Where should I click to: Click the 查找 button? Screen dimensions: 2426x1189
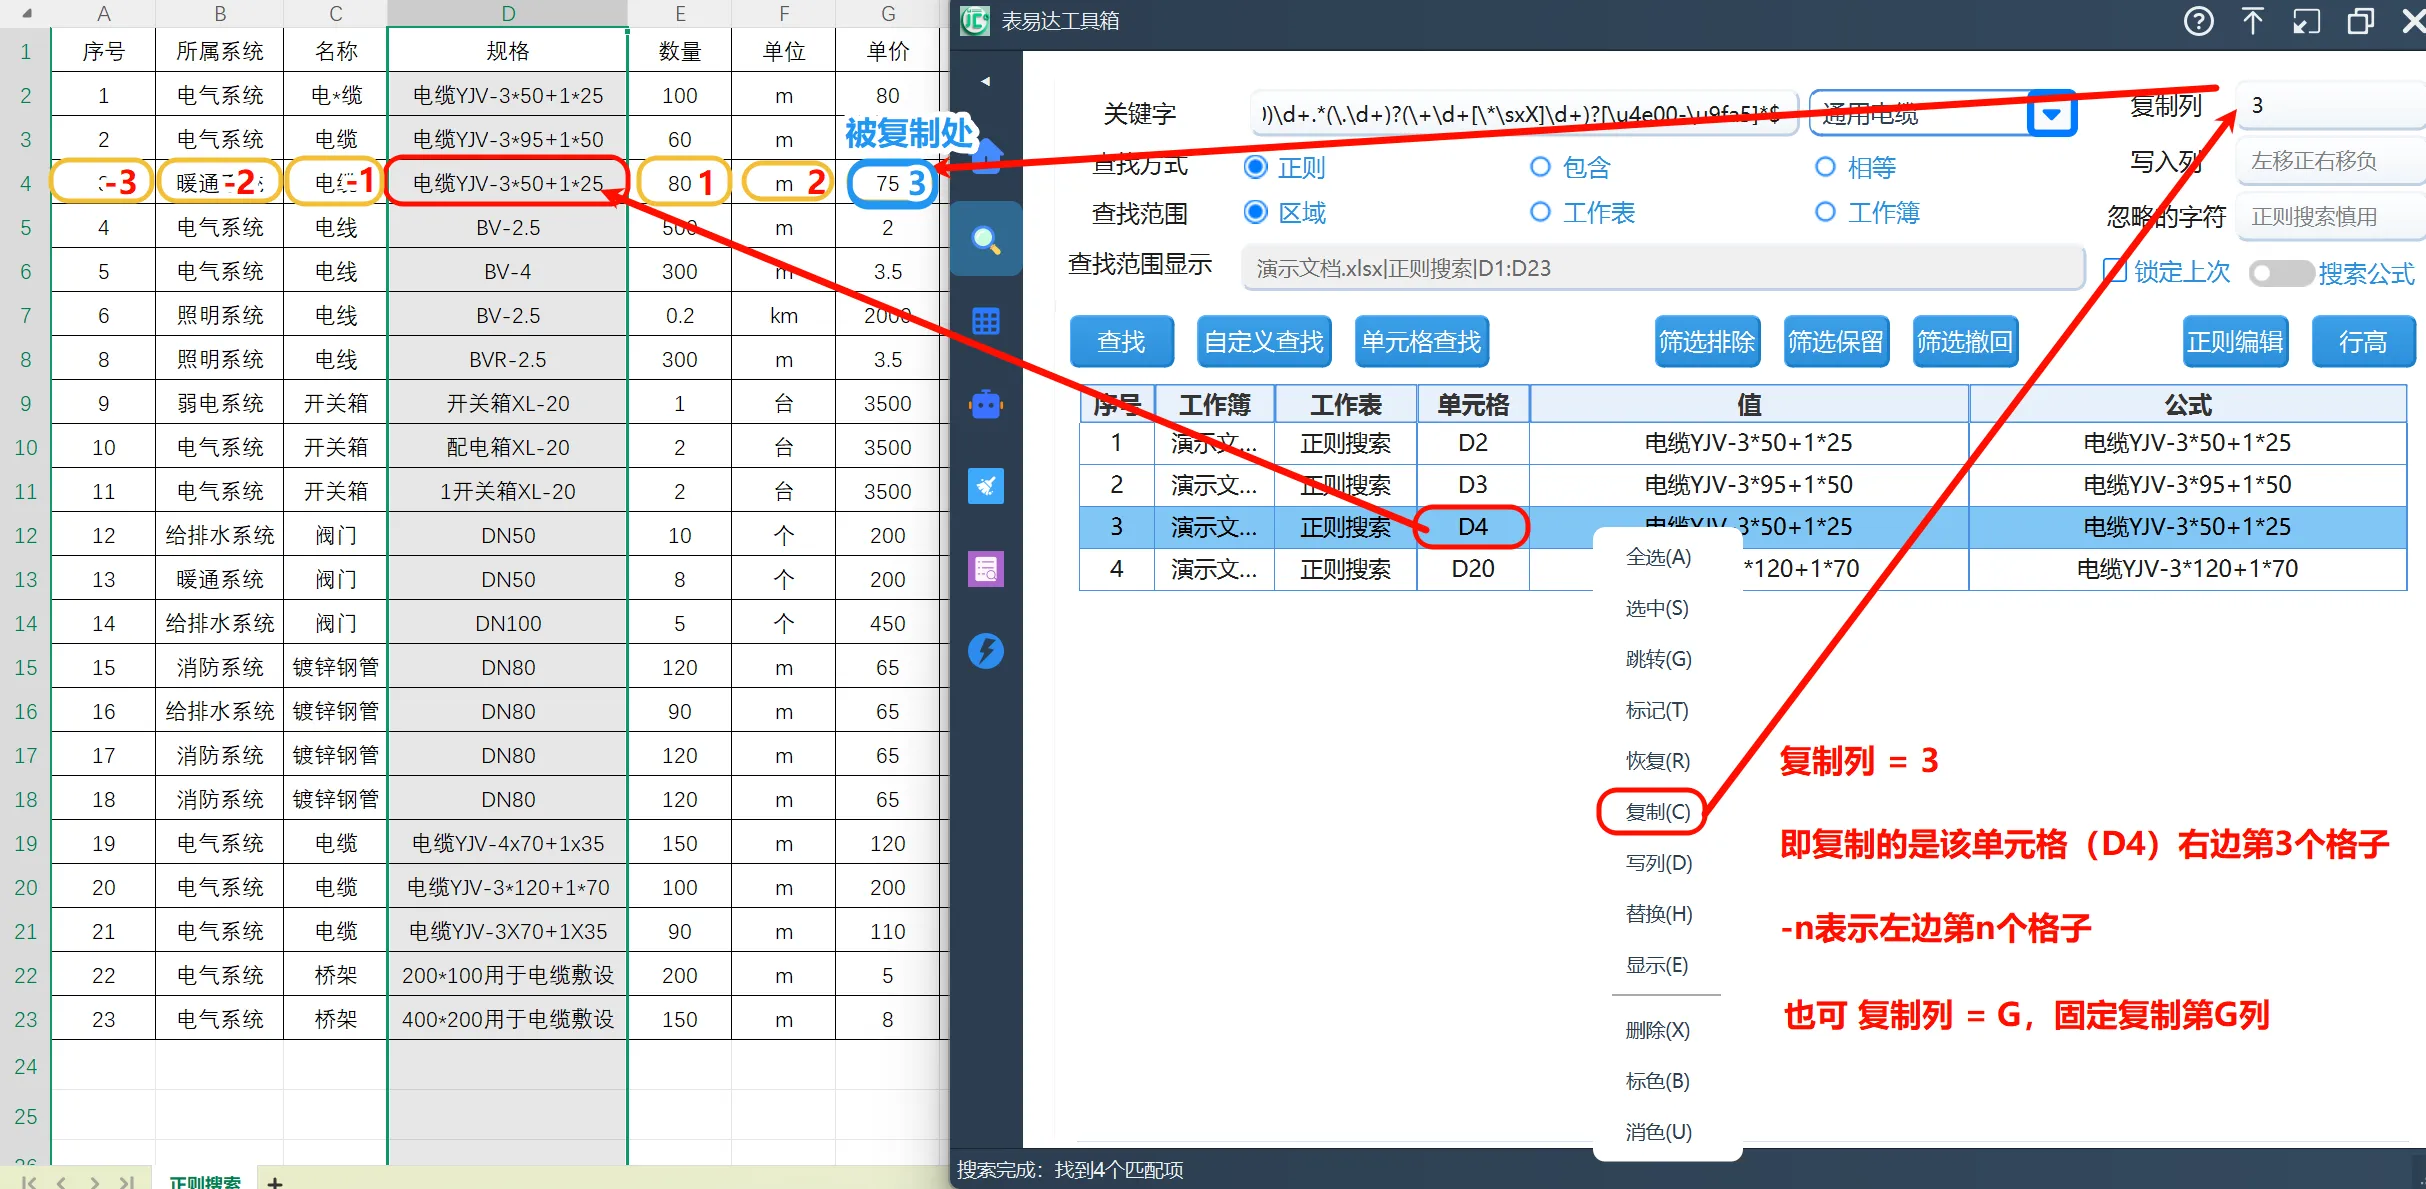click(x=1121, y=342)
